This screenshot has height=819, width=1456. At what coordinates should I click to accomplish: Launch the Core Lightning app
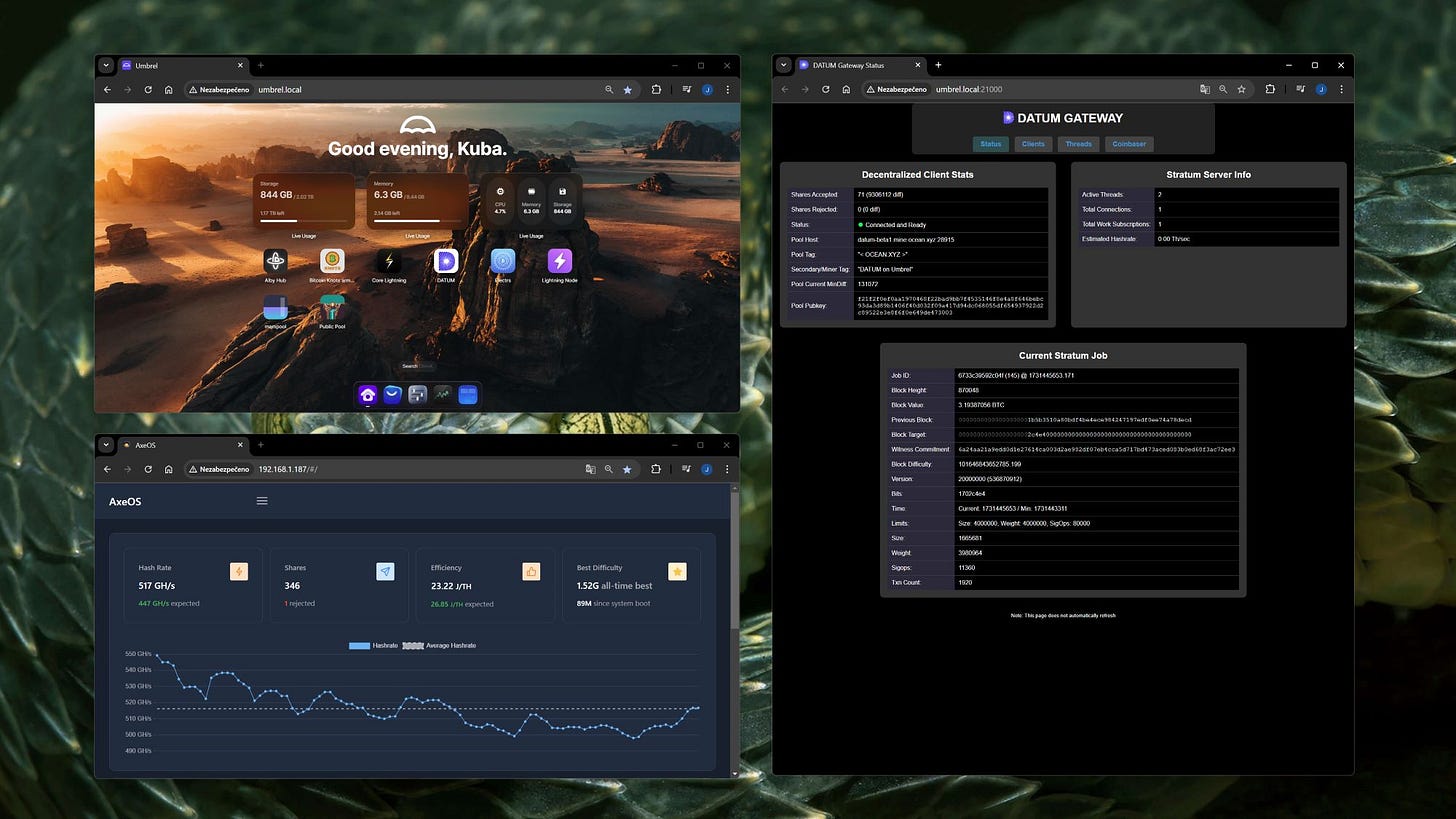[x=388, y=261]
